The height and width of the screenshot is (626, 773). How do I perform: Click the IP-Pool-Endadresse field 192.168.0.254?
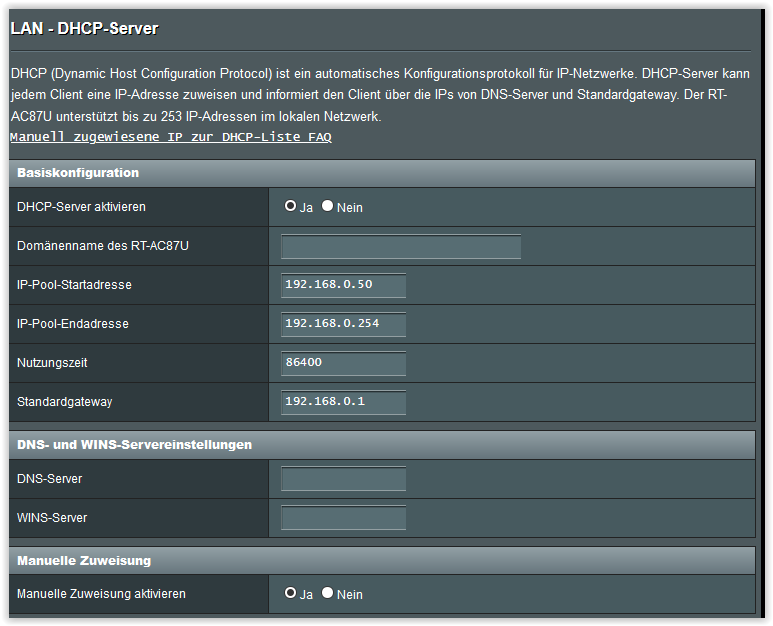pos(343,324)
